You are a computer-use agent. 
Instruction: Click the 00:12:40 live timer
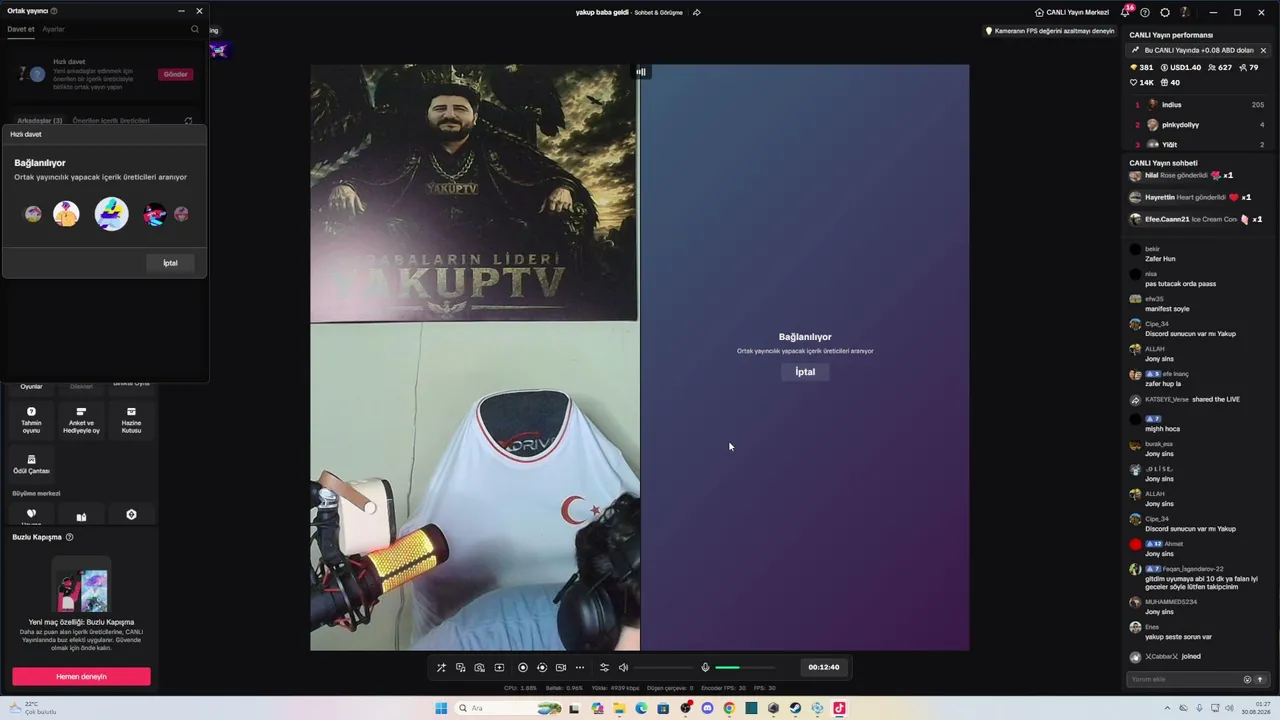(x=824, y=668)
